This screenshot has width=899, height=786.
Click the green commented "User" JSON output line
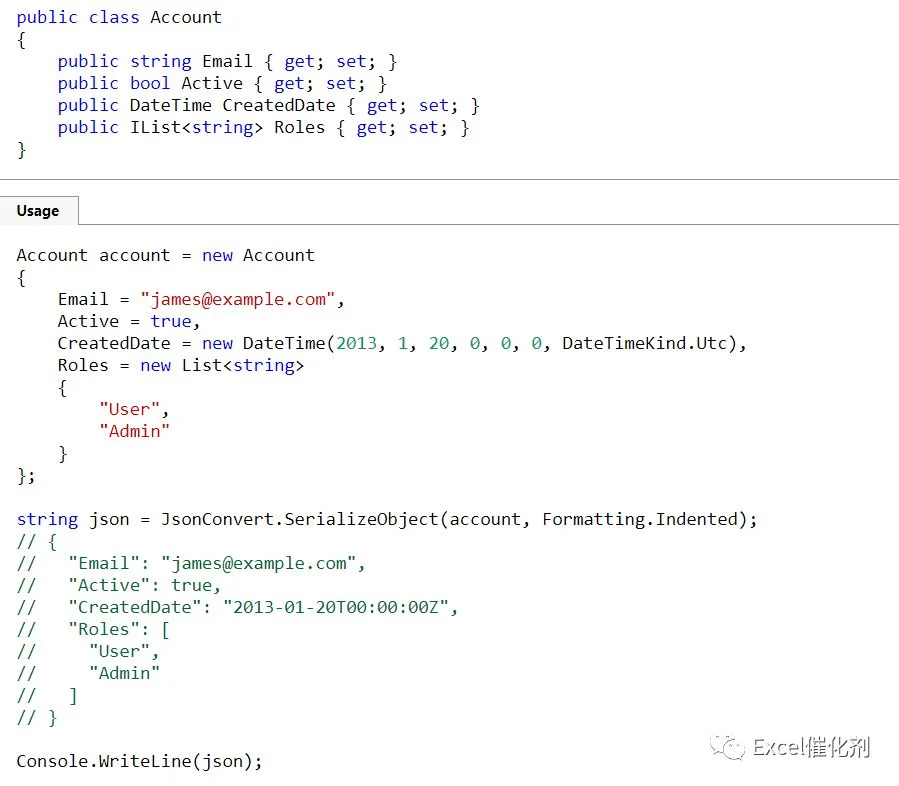point(88,651)
